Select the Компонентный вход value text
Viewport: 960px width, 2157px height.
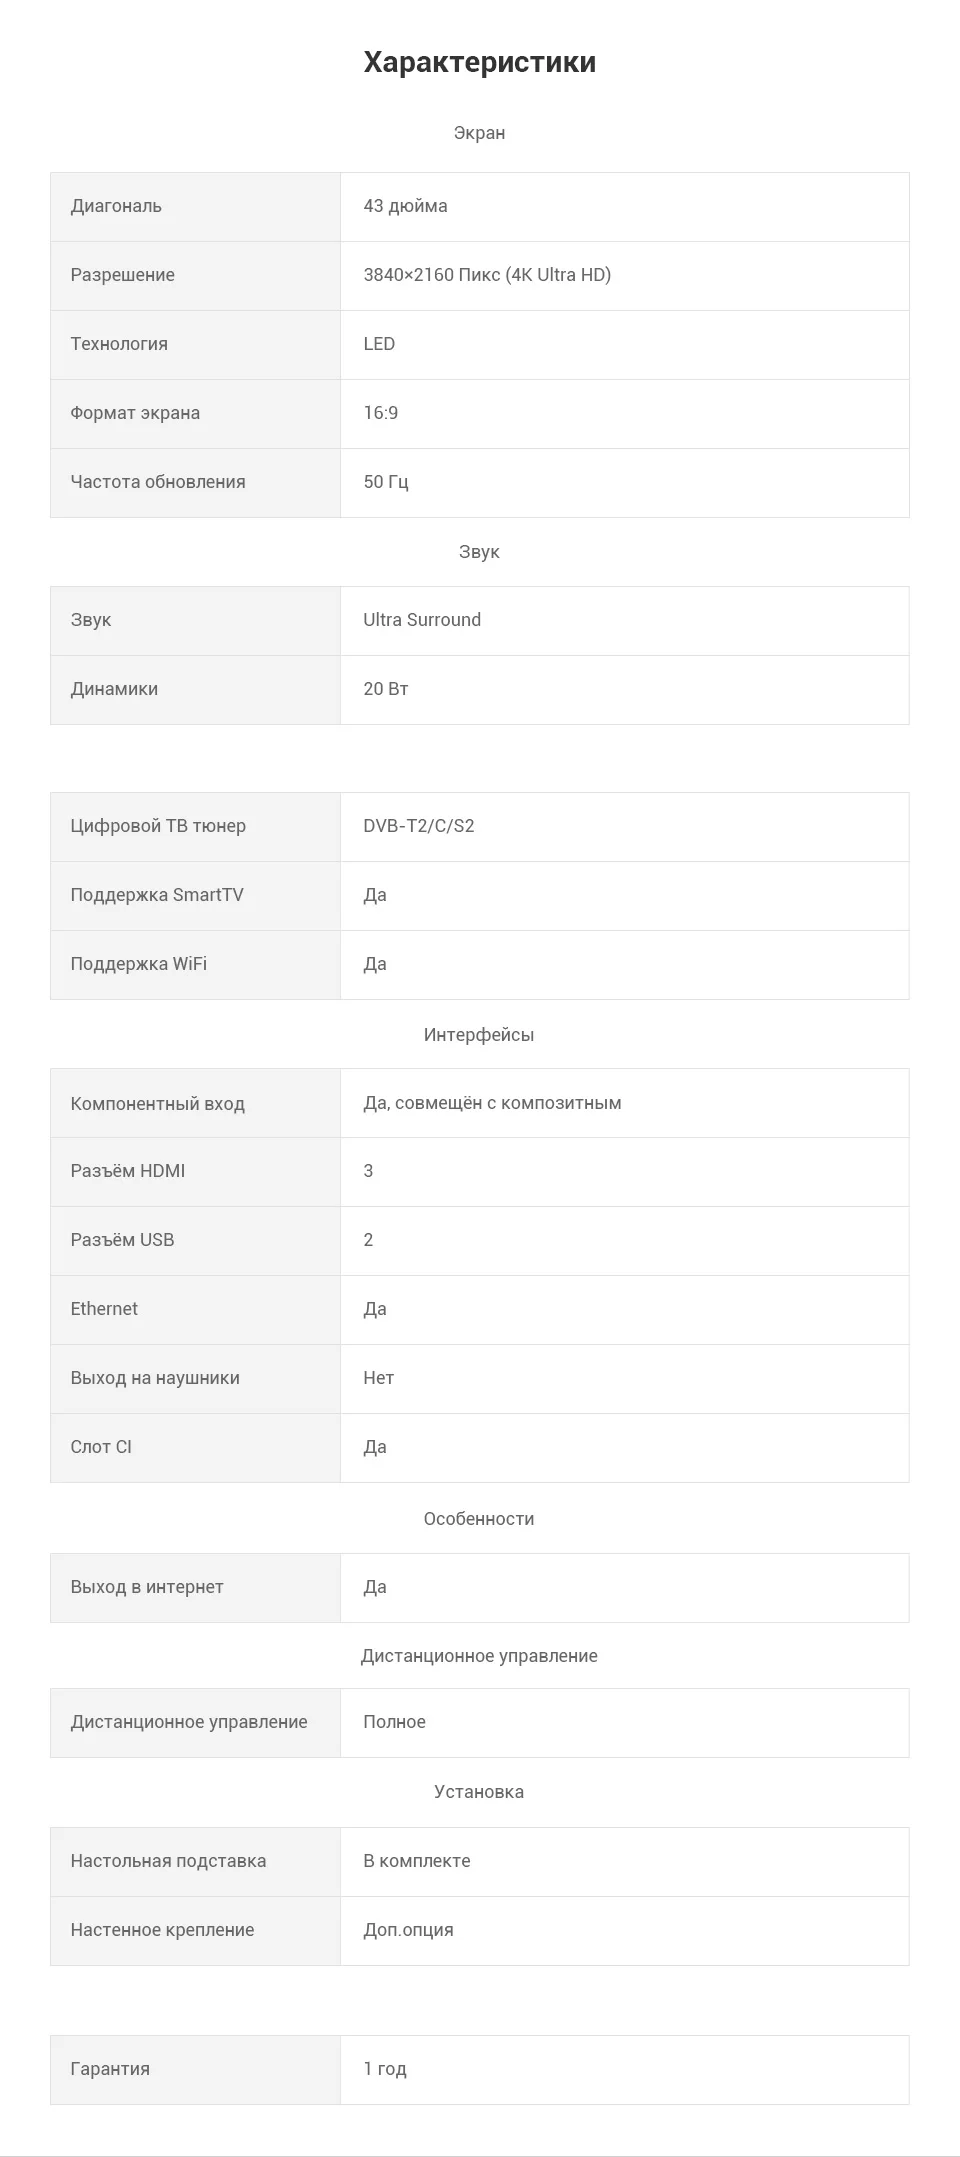[492, 1103]
